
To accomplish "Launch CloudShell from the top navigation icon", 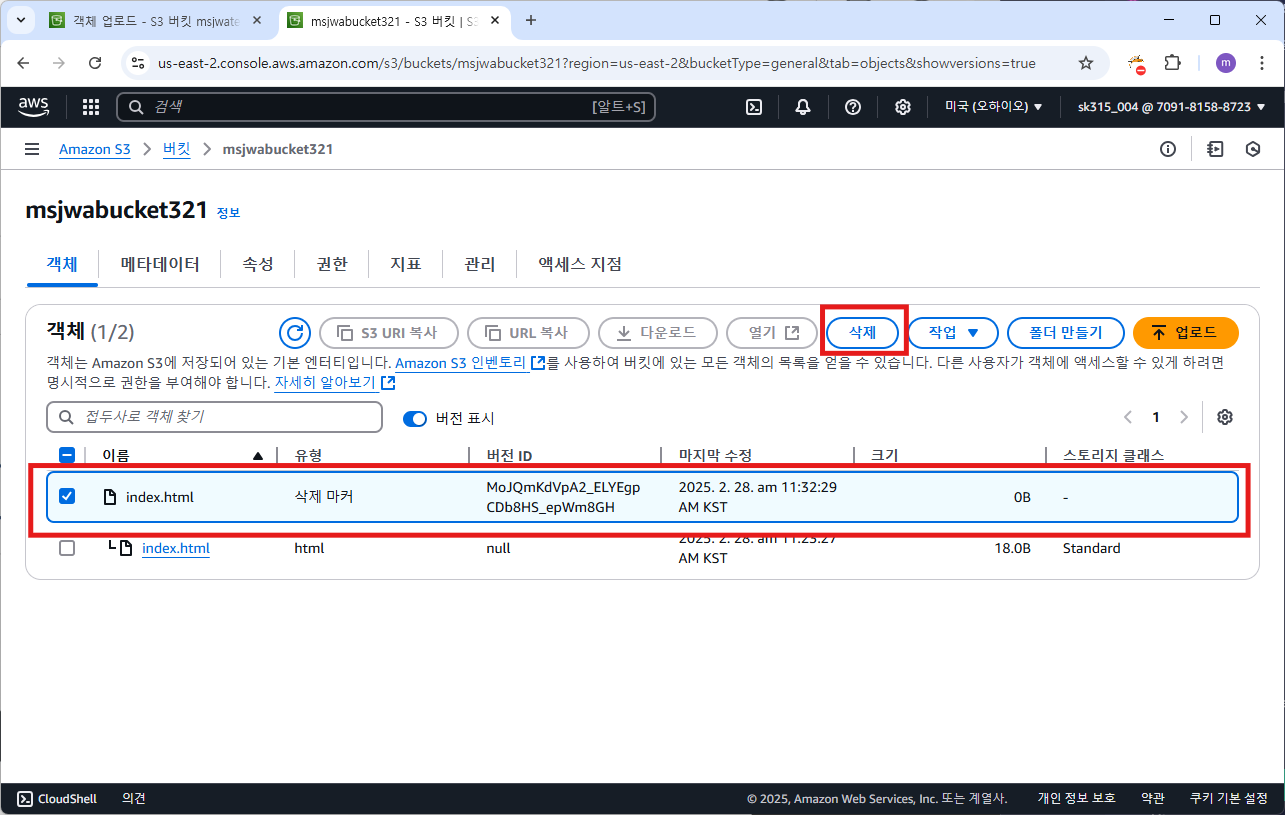I will 755,107.
